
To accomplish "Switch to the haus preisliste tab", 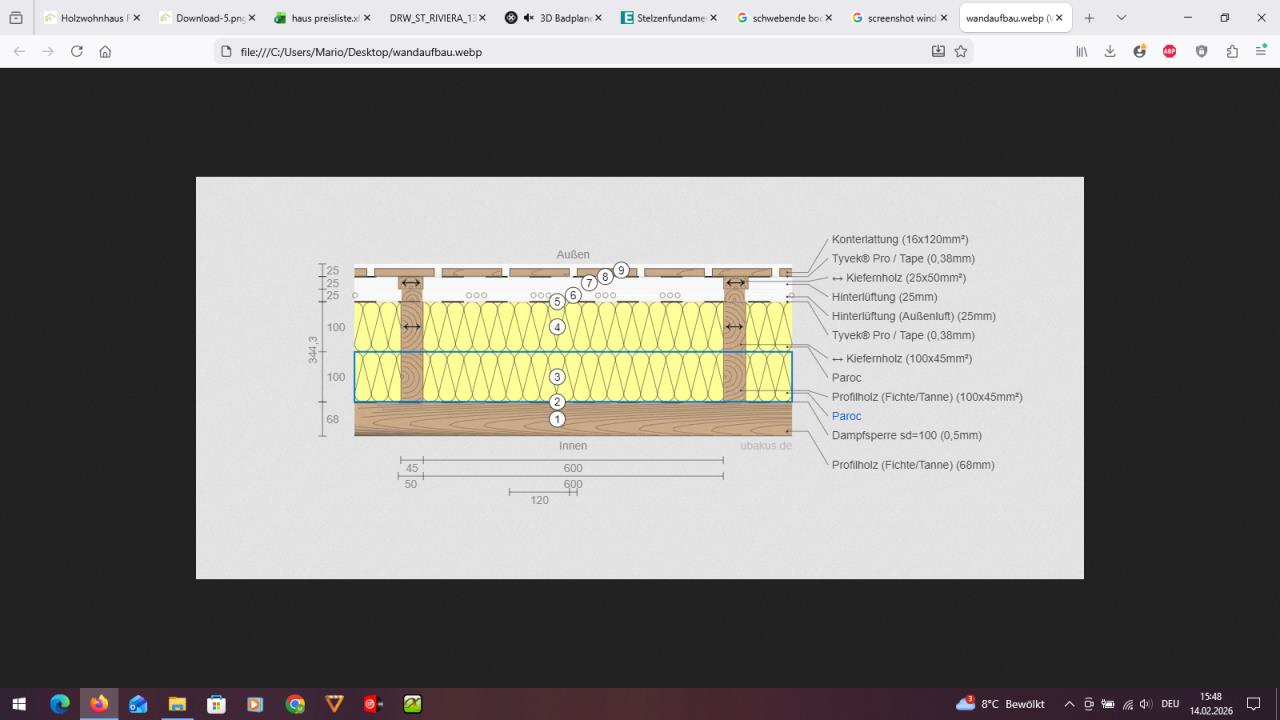I will 324,18.
